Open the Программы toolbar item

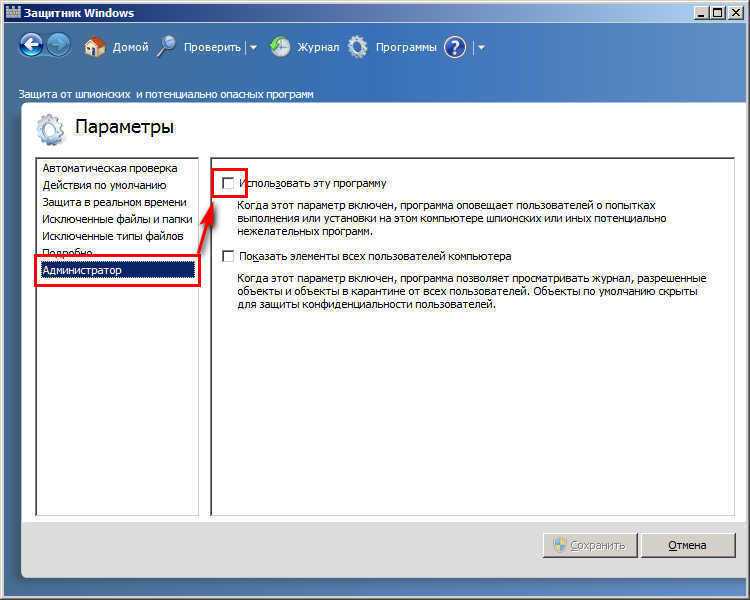point(406,47)
